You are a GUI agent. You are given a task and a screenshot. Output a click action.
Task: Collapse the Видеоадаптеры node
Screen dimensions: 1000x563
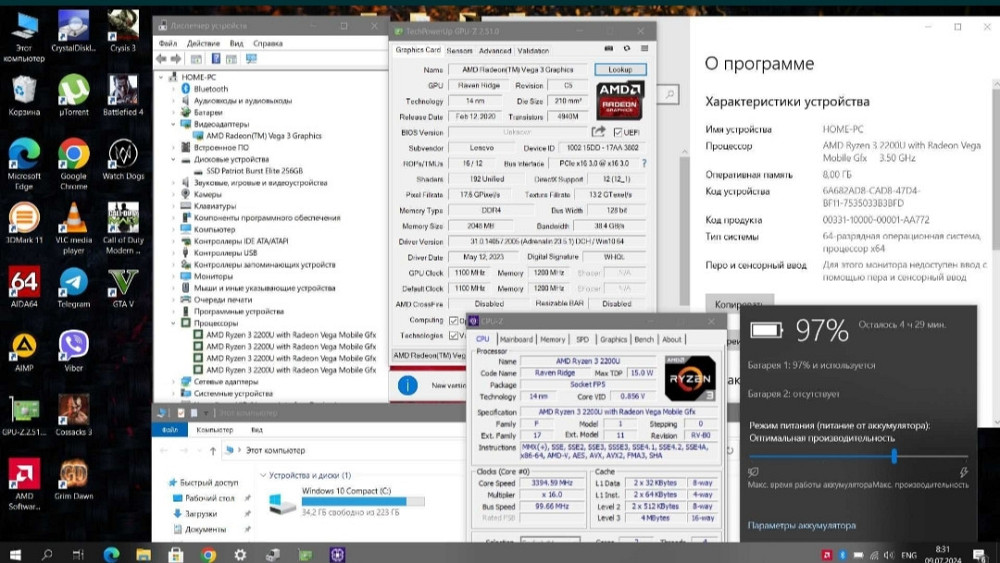173,124
